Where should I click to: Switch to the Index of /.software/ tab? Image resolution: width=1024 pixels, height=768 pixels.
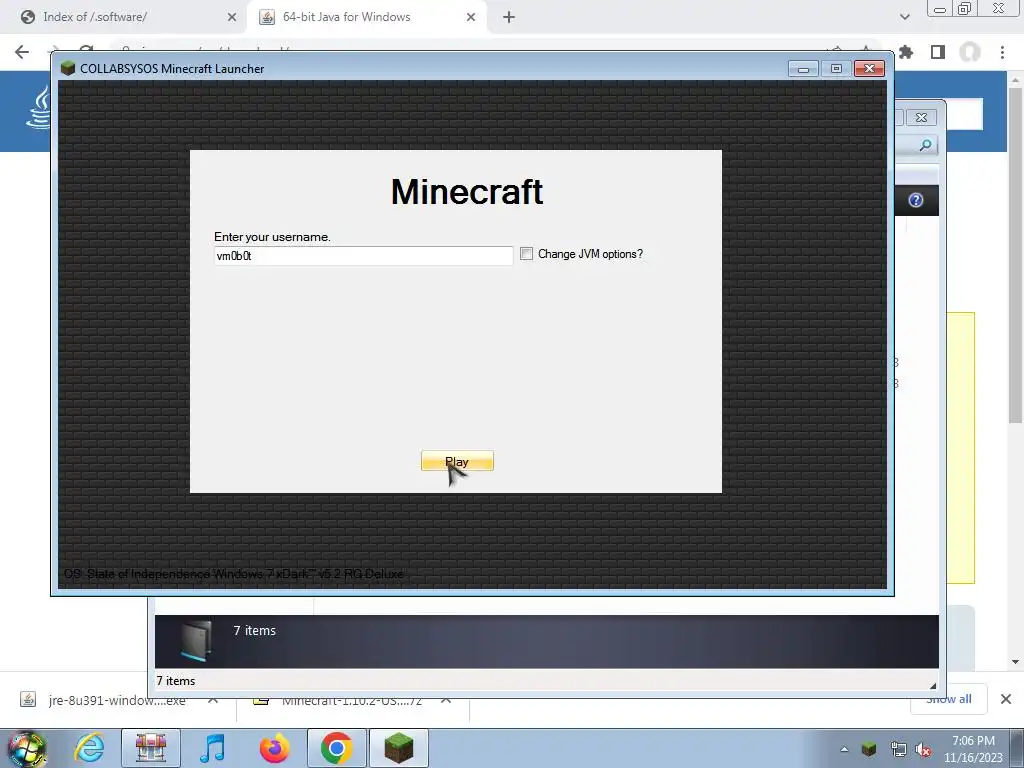click(95, 17)
